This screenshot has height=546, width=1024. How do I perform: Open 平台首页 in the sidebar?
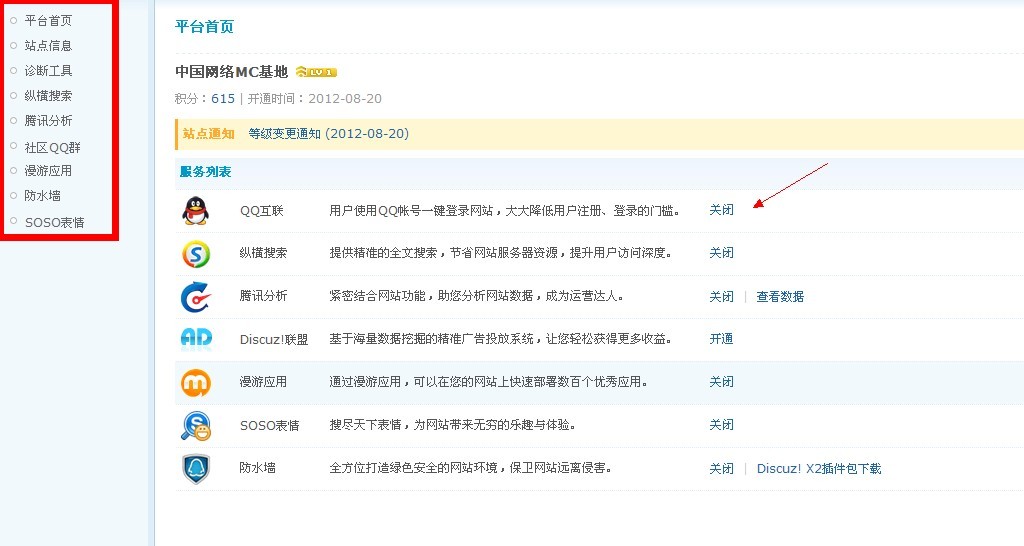click(48, 21)
